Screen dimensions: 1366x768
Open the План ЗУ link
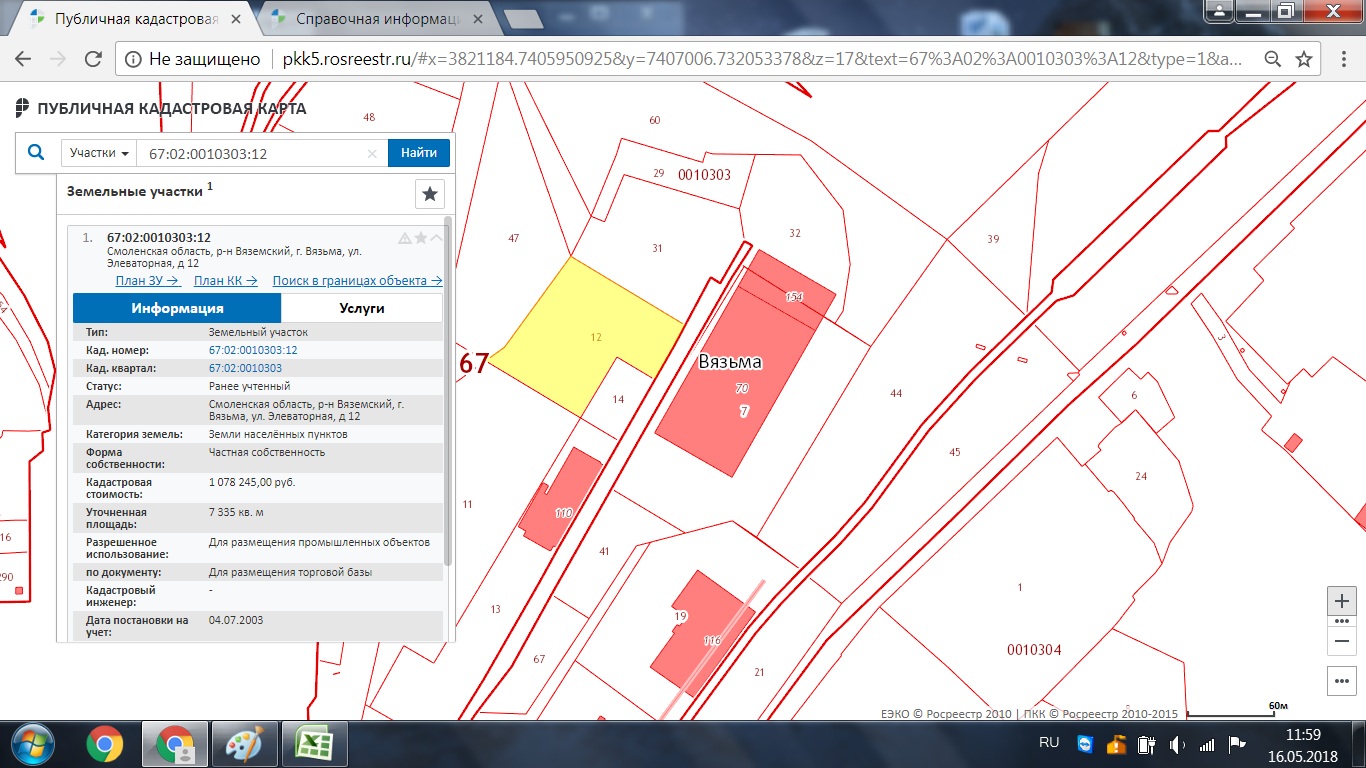coord(146,281)
